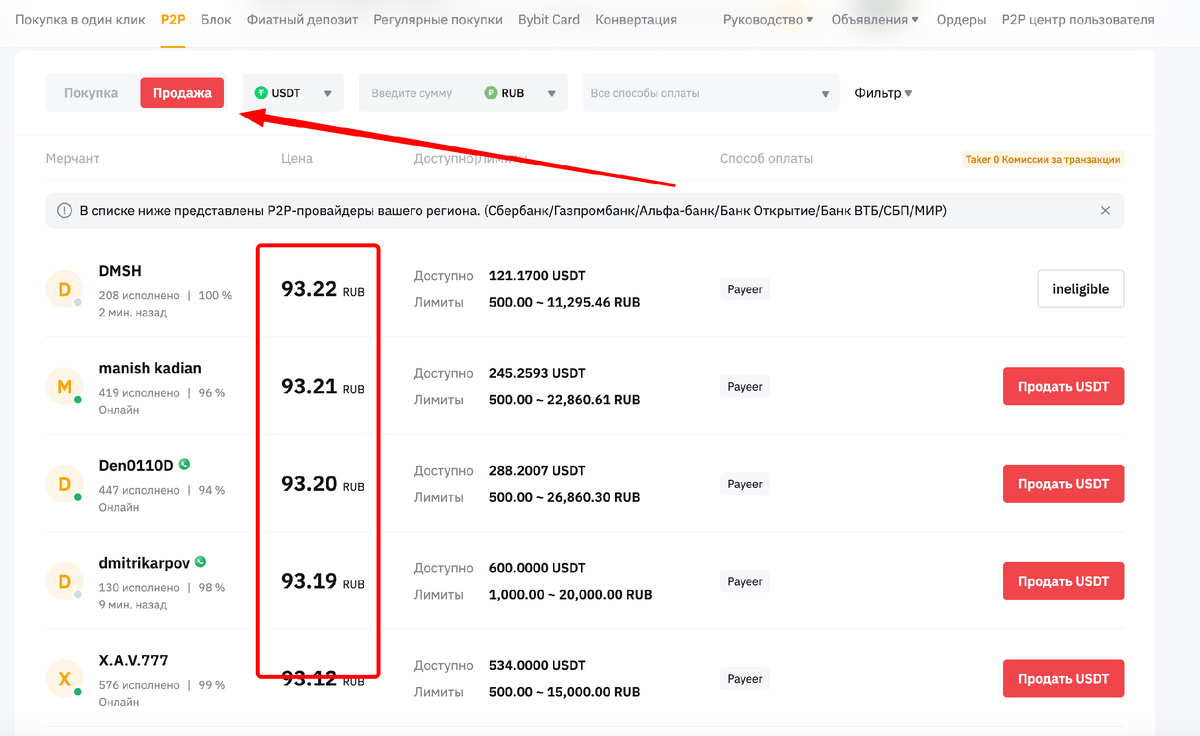The height and width of the screenshot is (736, 1200).
Task: Sell USDT to dmitrikarpov
Action: (x=1064, y=581)
